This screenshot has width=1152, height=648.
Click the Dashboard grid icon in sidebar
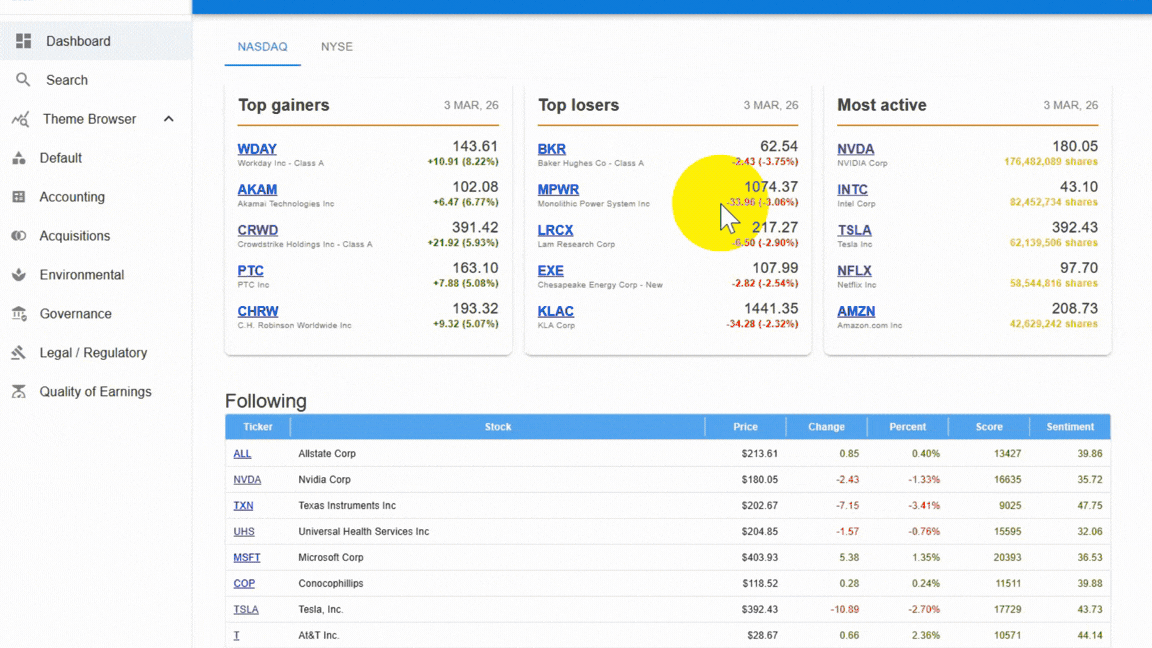(x=23, y=41)
